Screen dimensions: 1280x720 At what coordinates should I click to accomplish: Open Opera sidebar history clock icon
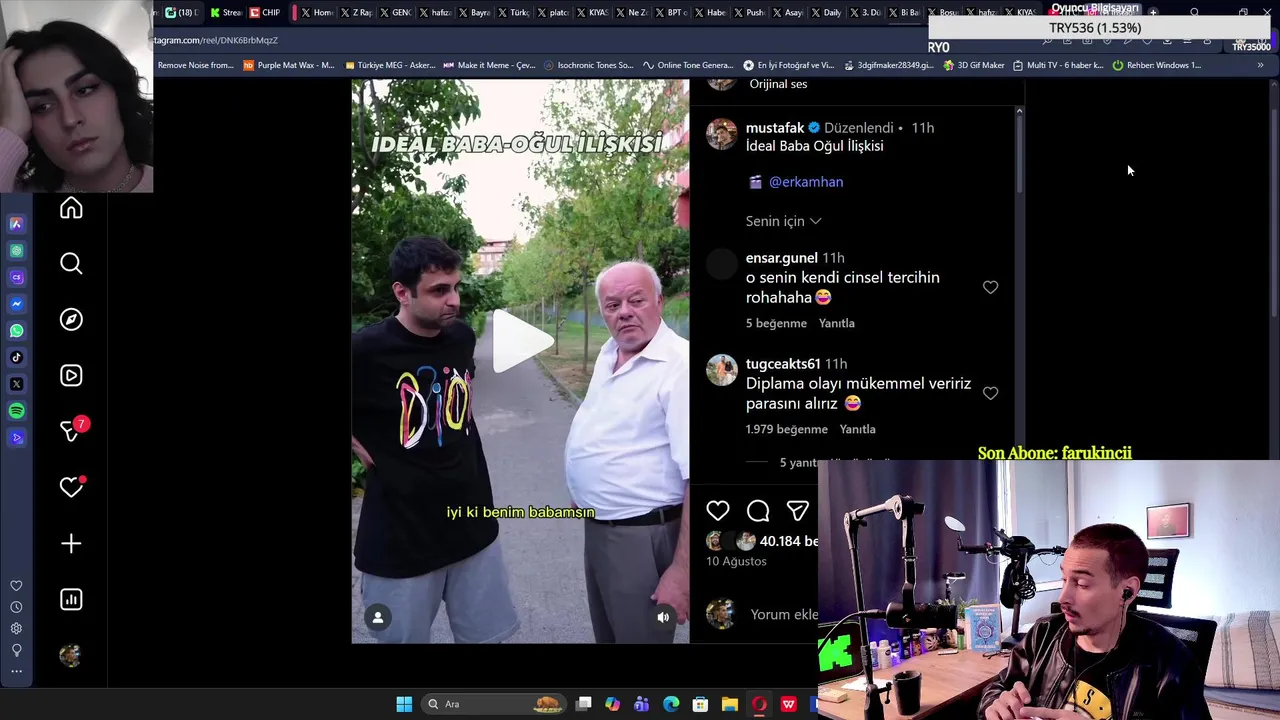coord(16,607)
